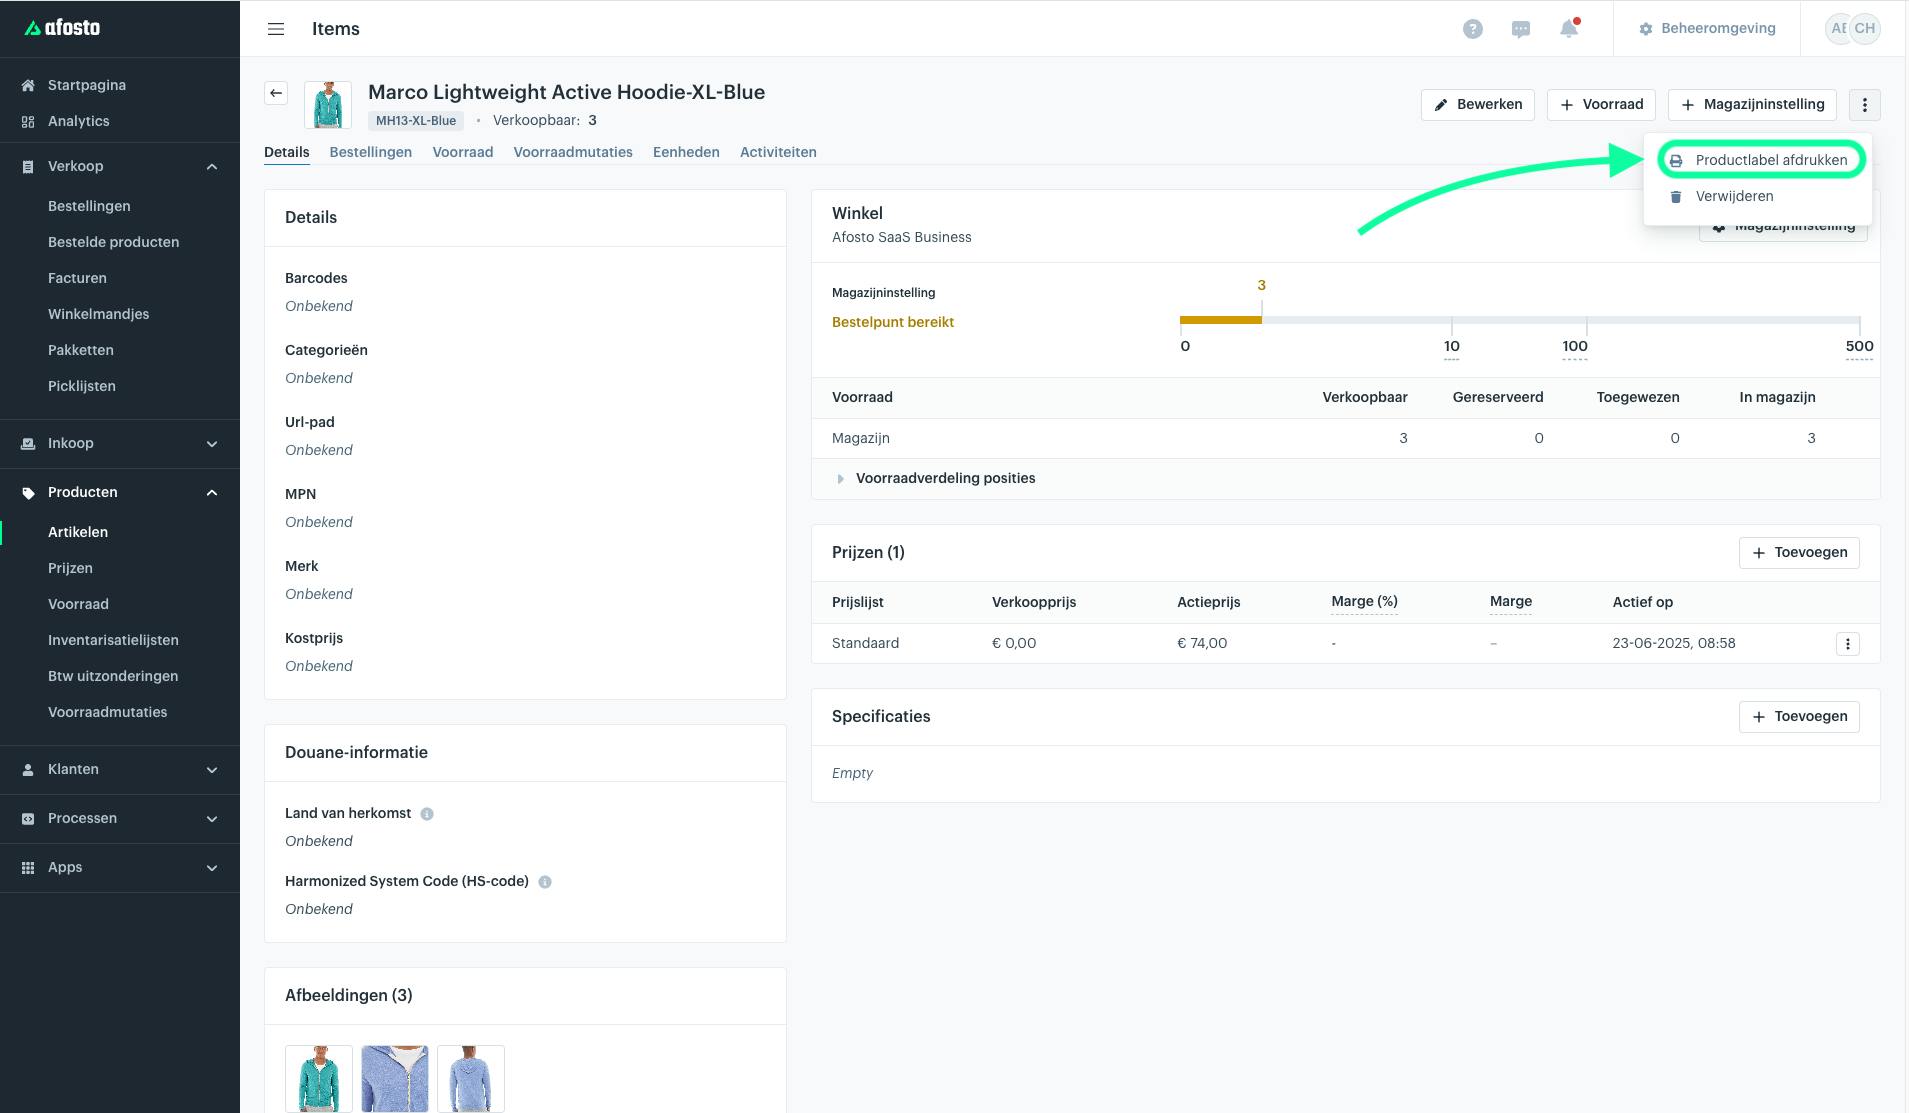
Task: Open the hamburger menu icon
Action: tap(276, 29)
